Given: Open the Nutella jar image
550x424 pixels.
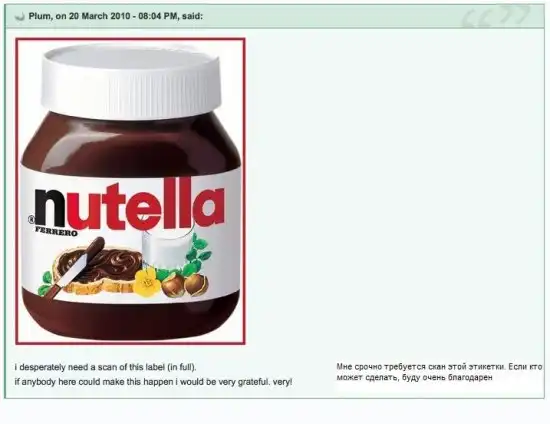Looking at the screenshot, I should pos(130,191).
